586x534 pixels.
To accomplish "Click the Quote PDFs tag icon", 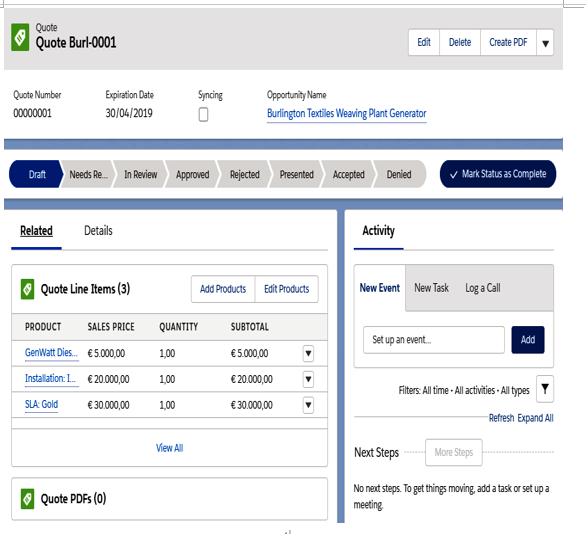I will (x=27, y=498).
